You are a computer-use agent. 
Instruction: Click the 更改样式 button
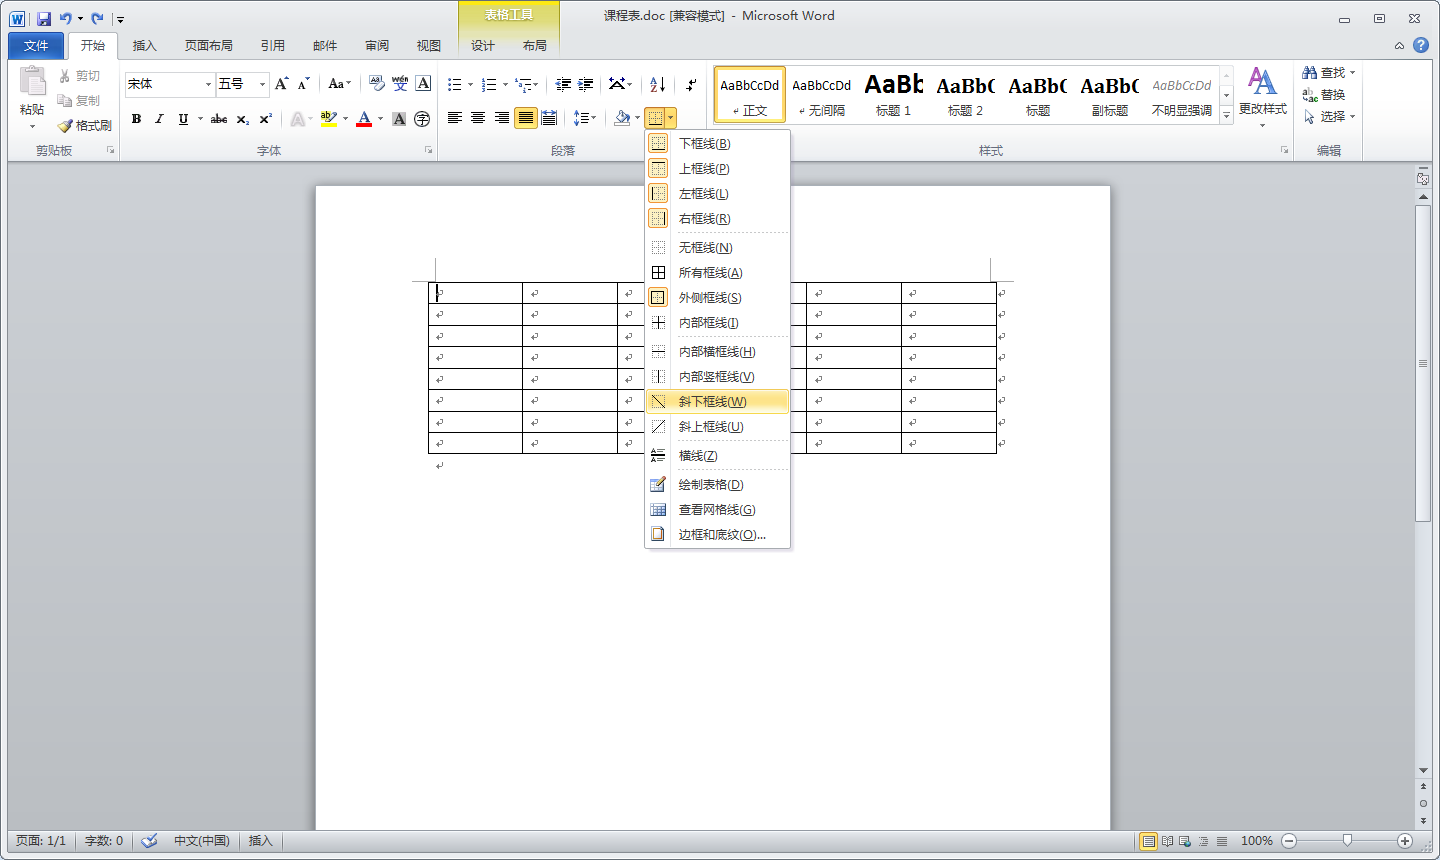click(1263, 98)
